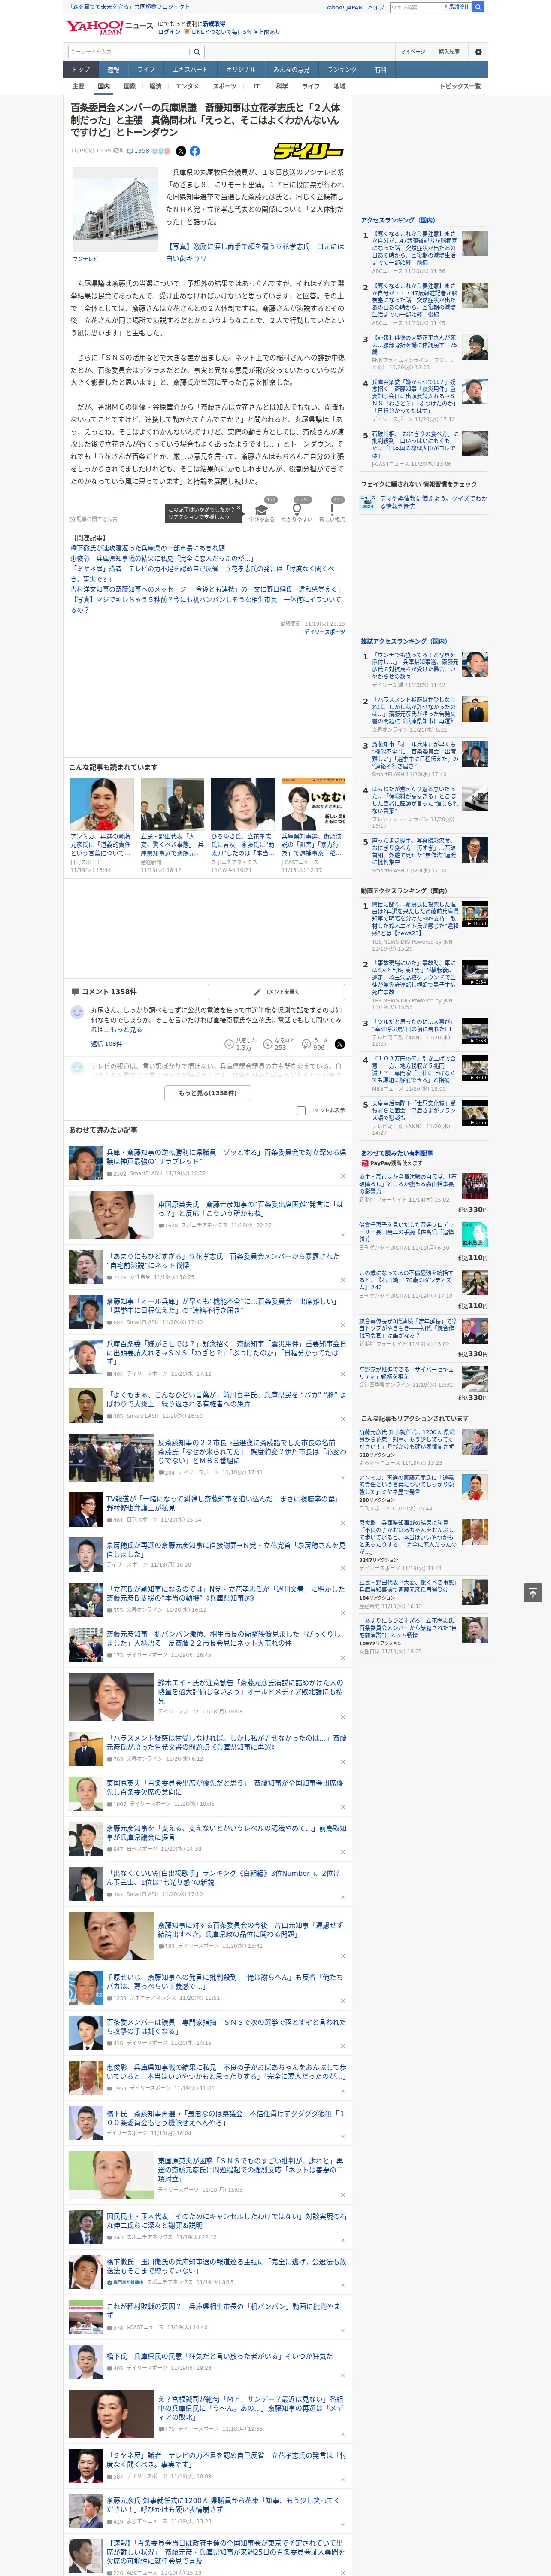Open article building photo thumbnail
Screen dimensions: 551x2576
click(x=114, y=210)
